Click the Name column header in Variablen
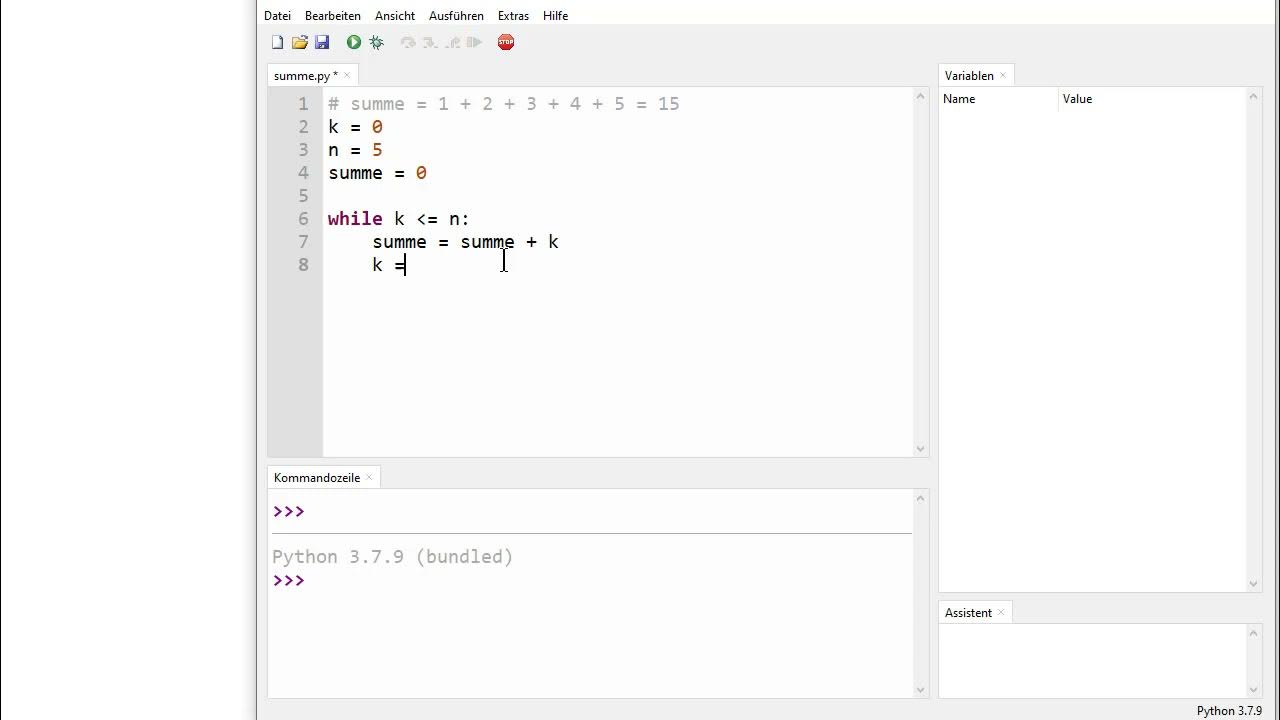This screenshot has height=720, width=1280. 998,99
